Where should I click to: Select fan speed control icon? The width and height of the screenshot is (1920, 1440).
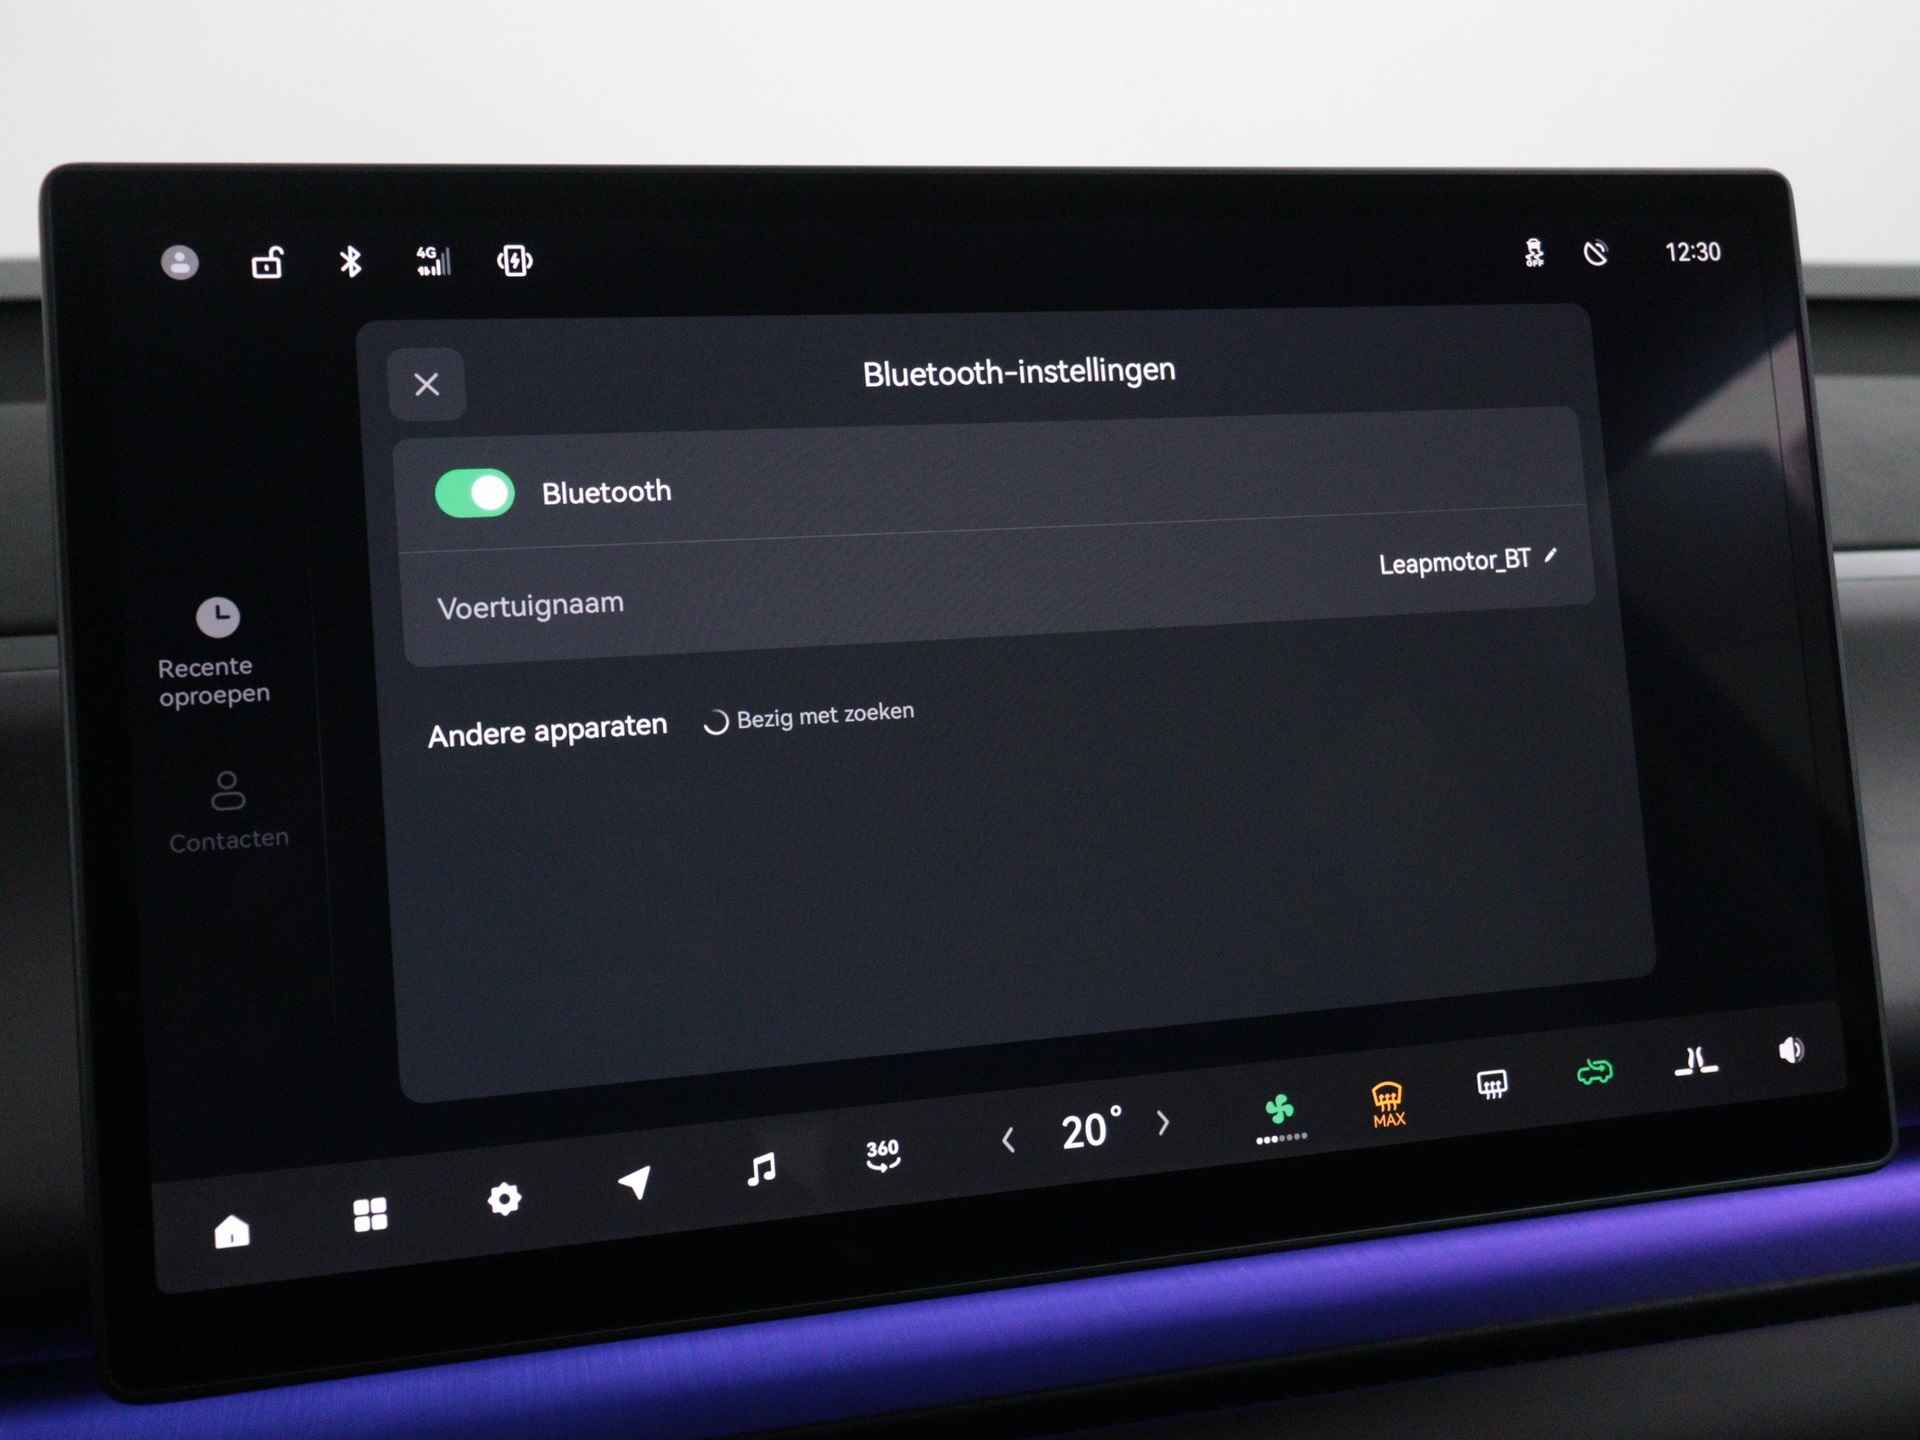pos(1281,1098)
